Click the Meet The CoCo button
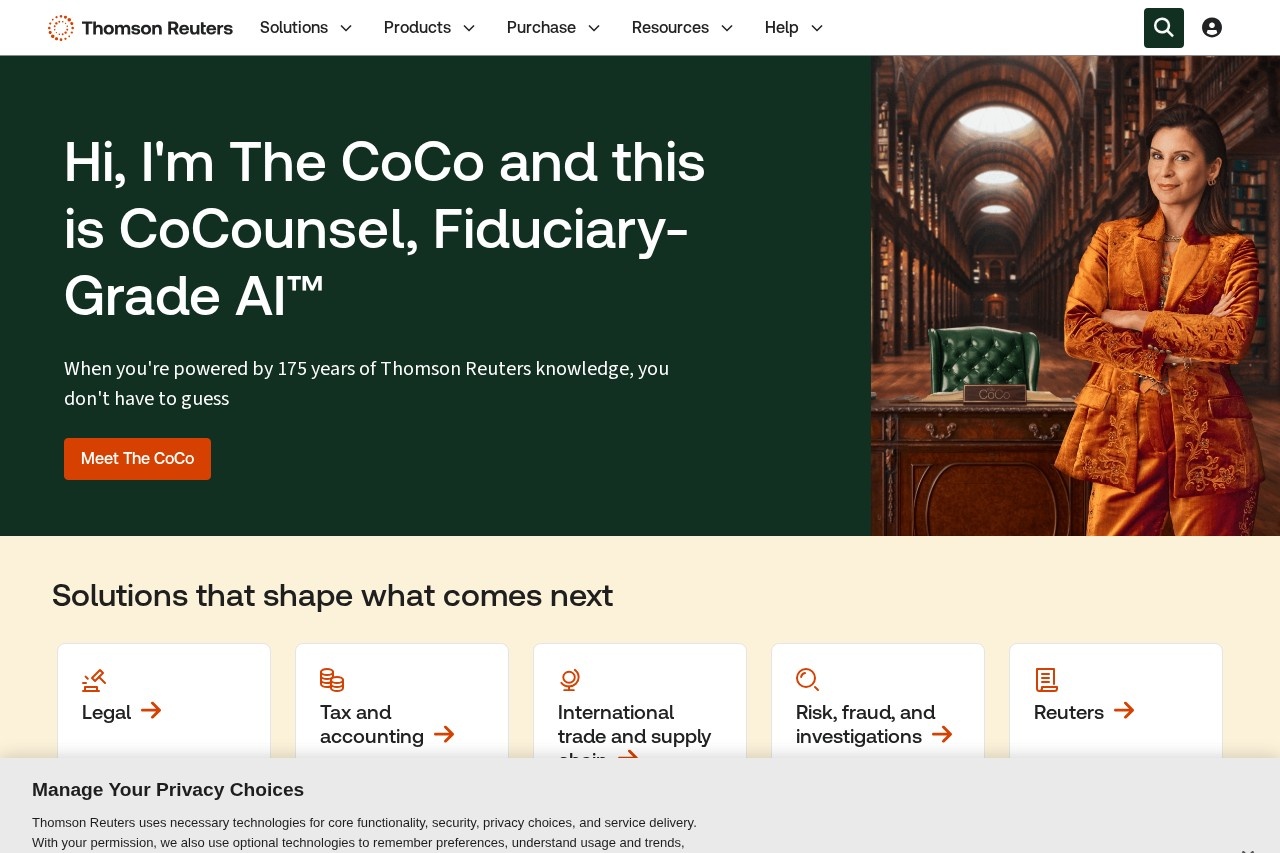Image resolution: width=1280 pixels, height=853 pixels. [x=137, y=459]
